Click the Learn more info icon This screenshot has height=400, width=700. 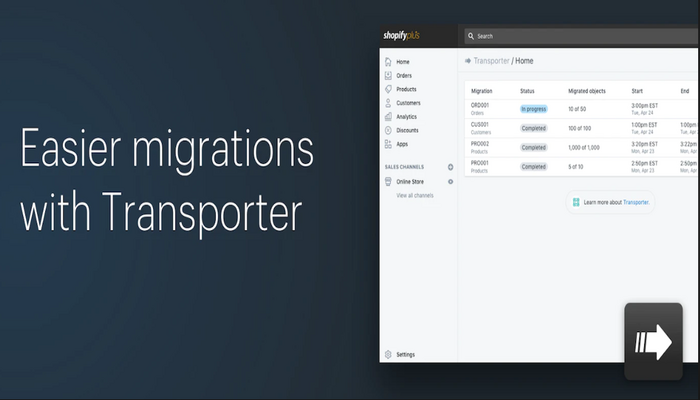pos(576,202)
